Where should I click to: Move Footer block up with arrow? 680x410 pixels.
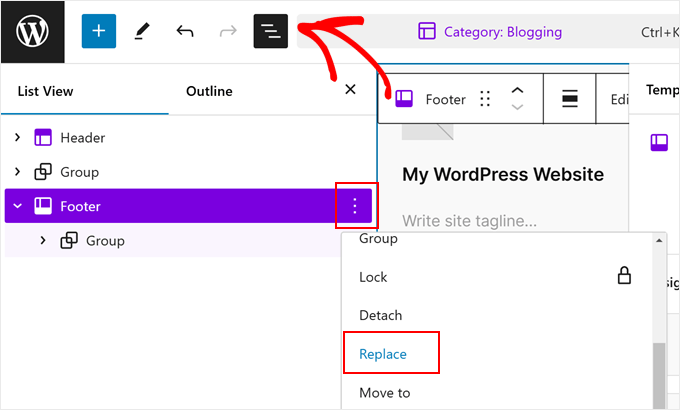click(x=517, y=91)
